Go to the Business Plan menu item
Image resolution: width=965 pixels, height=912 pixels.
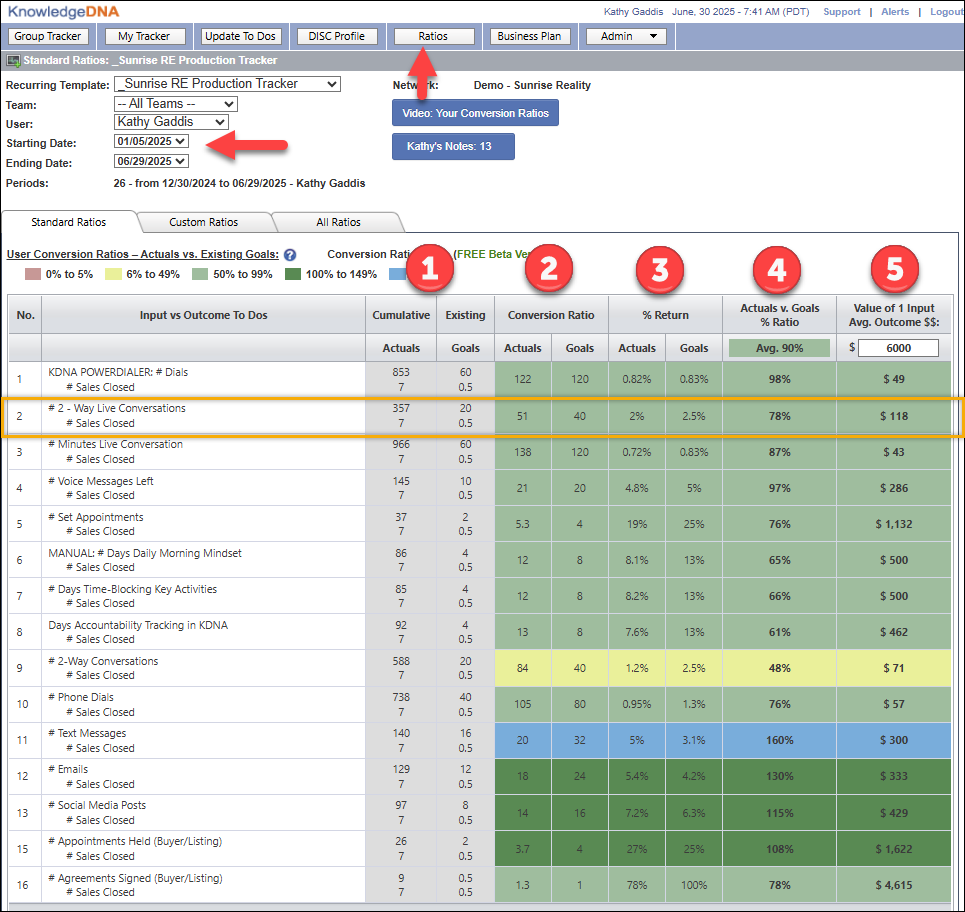[x=530, y=37]
